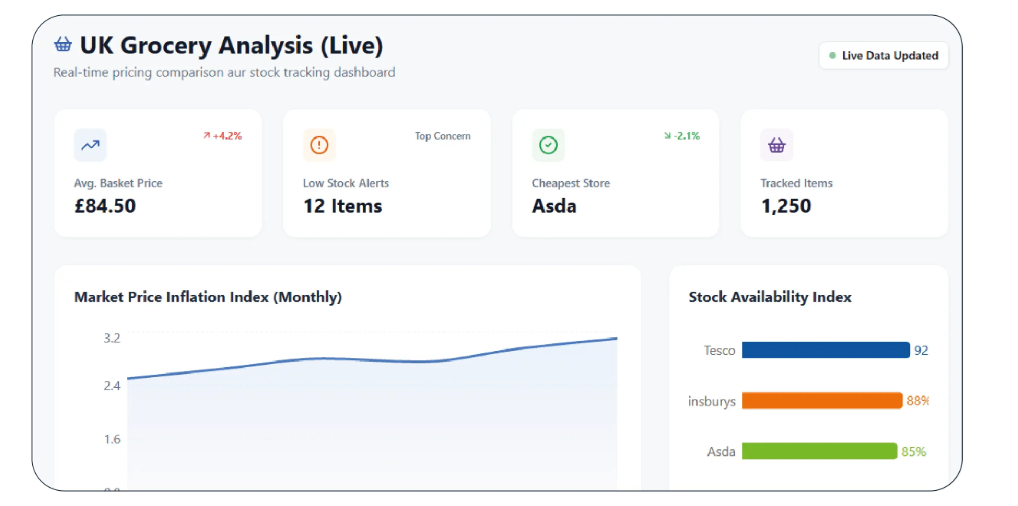The height and width of the screenshot is (506, 1018).
Task: Click the Tracked Items count 1,250
Action: [786, 207]
